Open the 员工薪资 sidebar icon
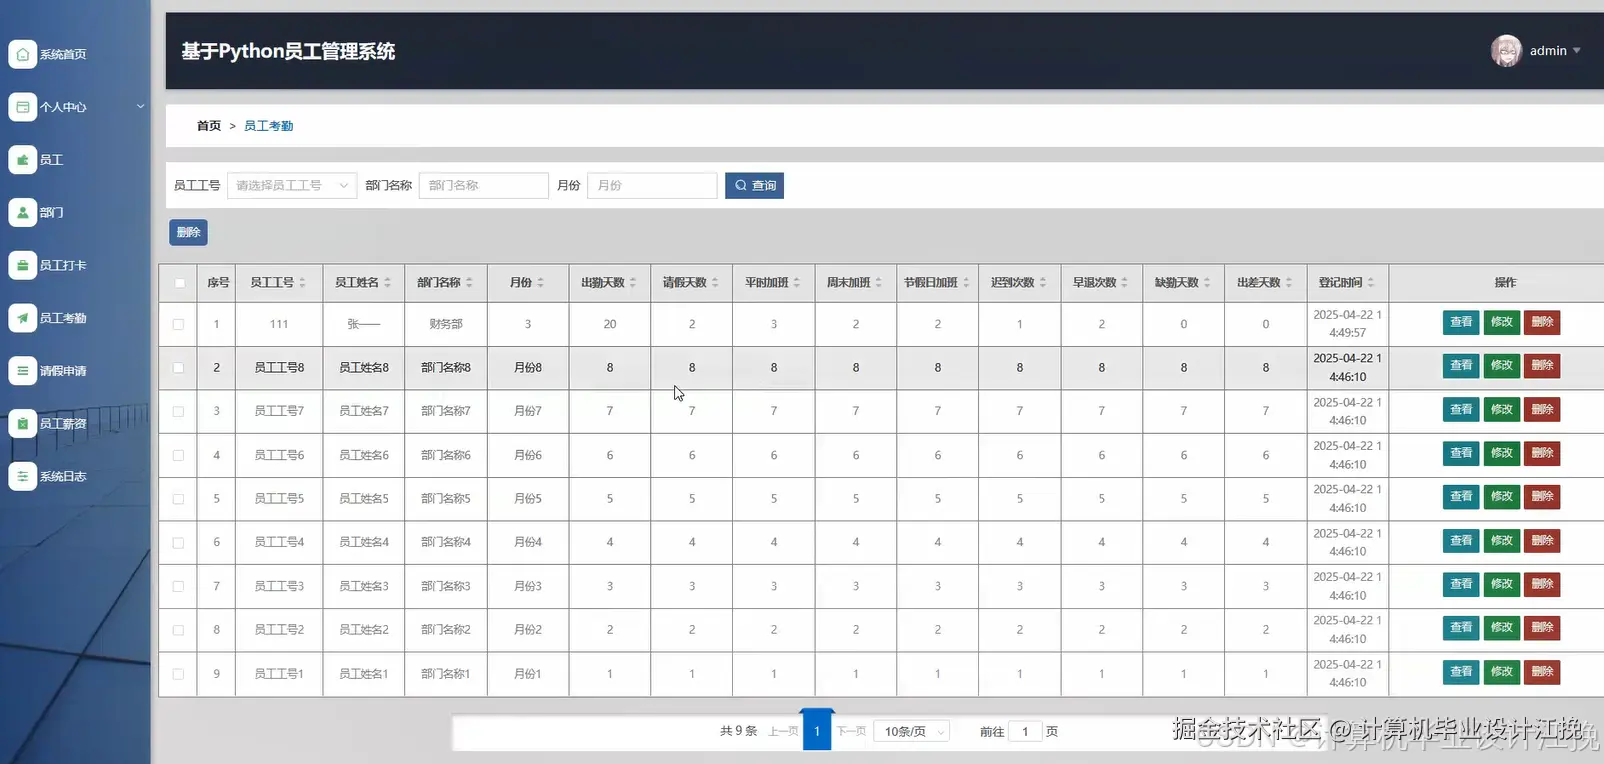 [22, 424]
